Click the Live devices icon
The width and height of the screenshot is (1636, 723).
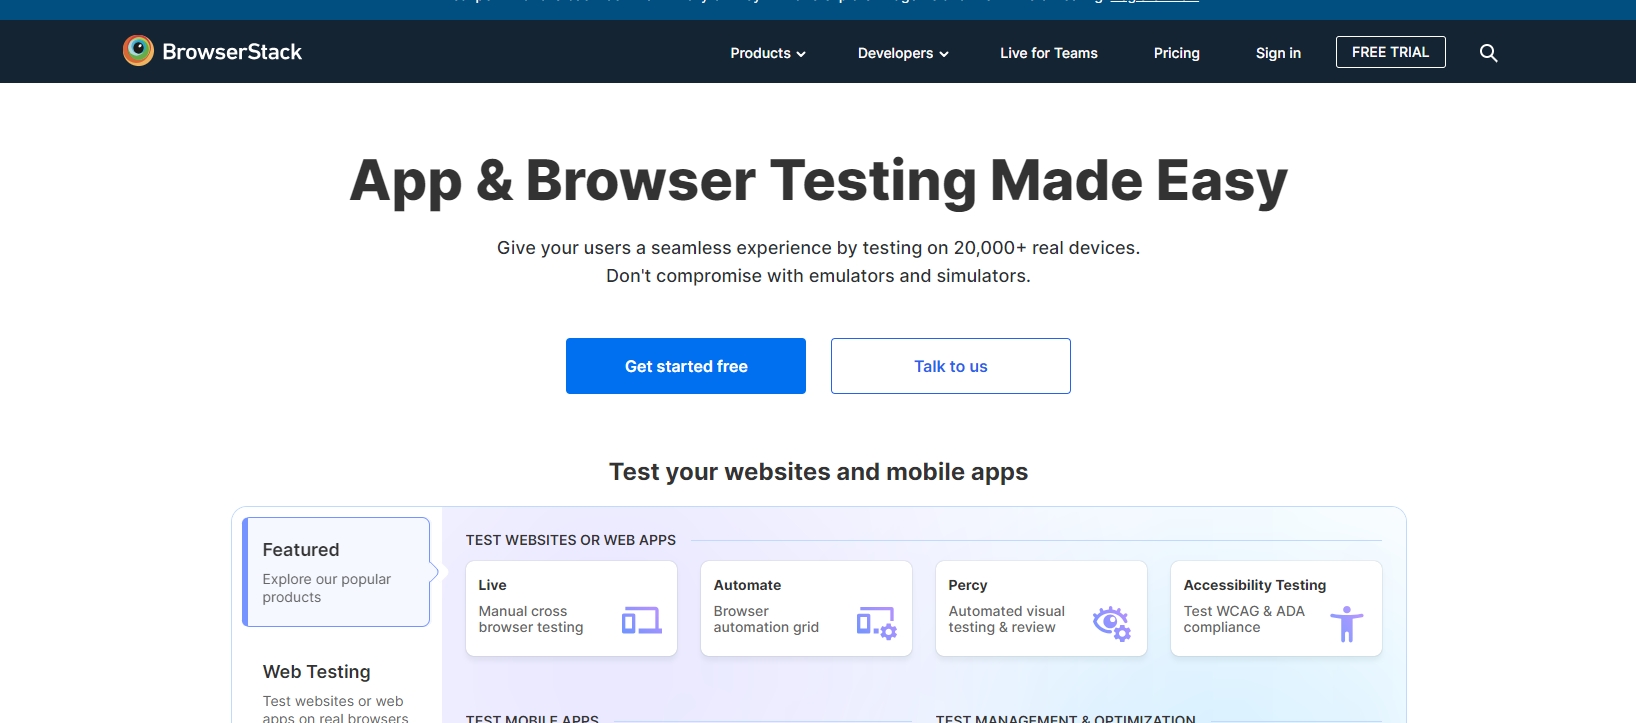click(642, 621)
